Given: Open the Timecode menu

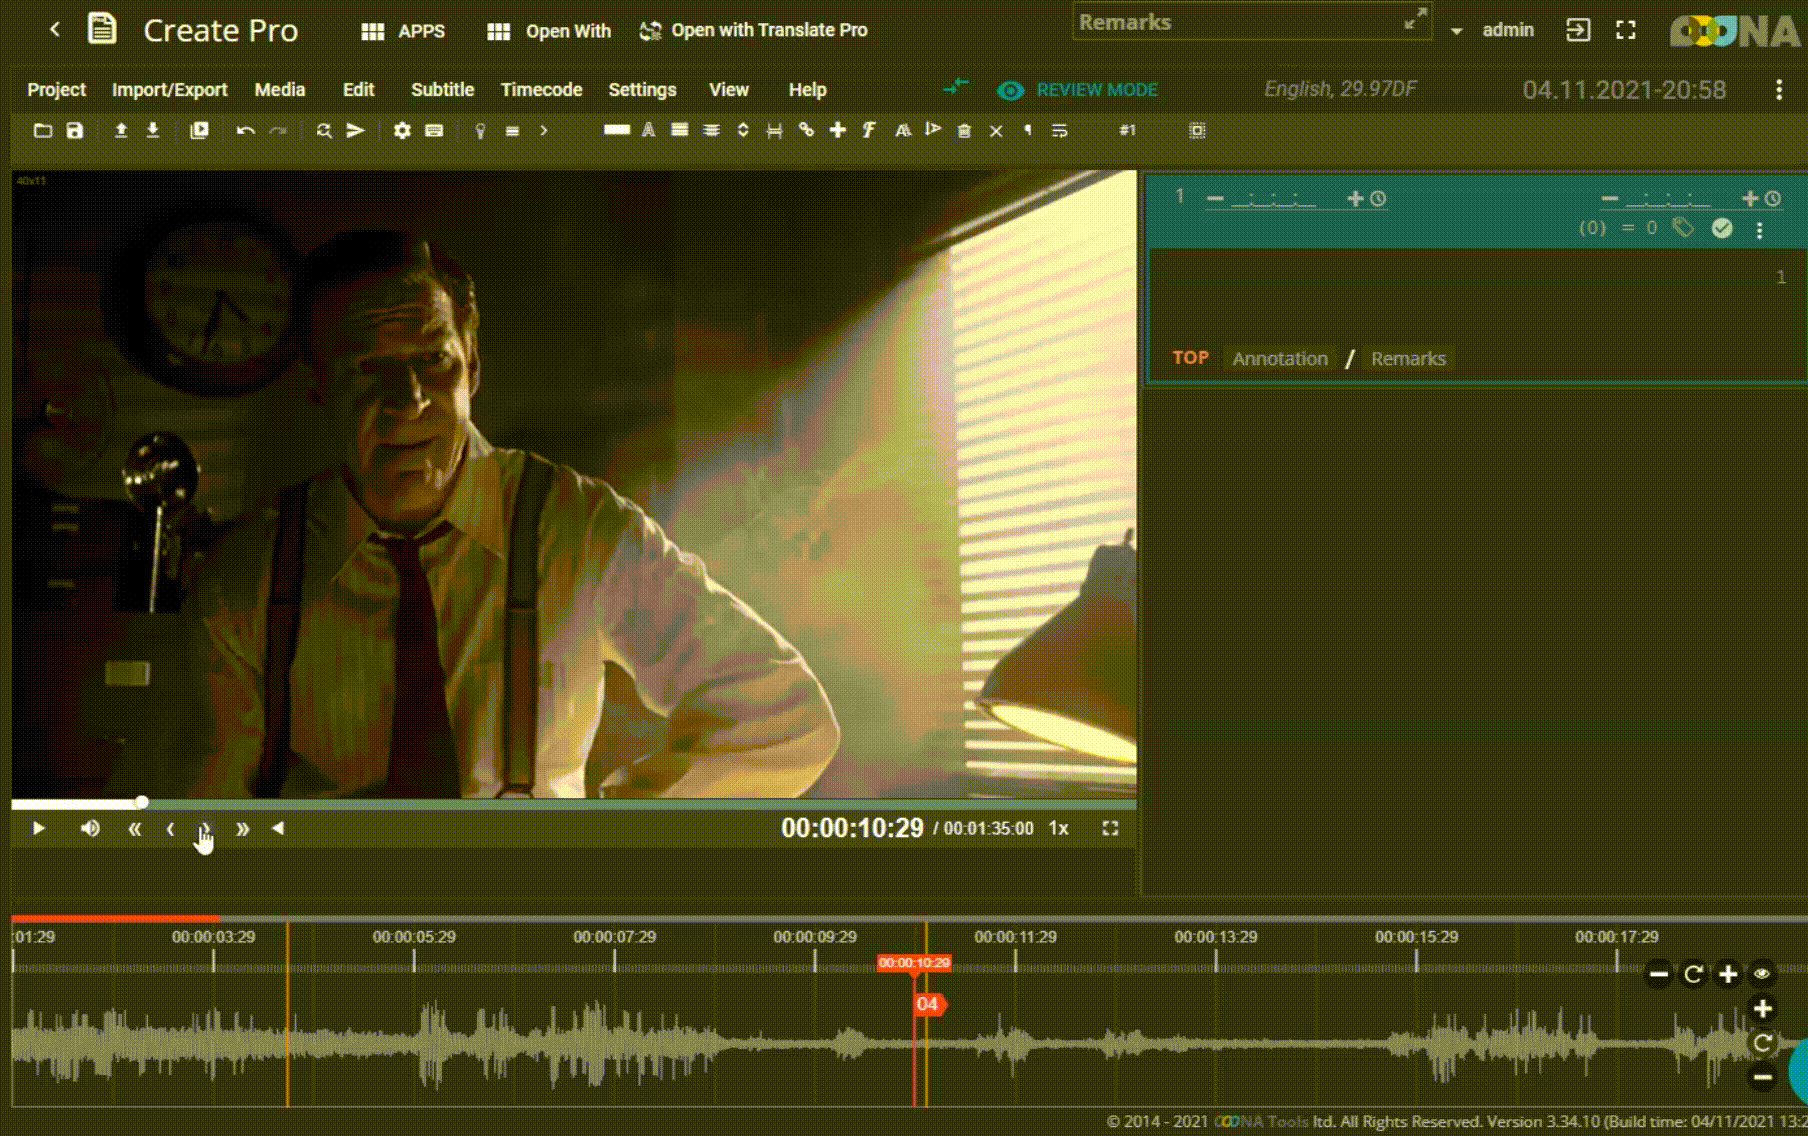Looking at the screenshot, I should pos(541,90).
